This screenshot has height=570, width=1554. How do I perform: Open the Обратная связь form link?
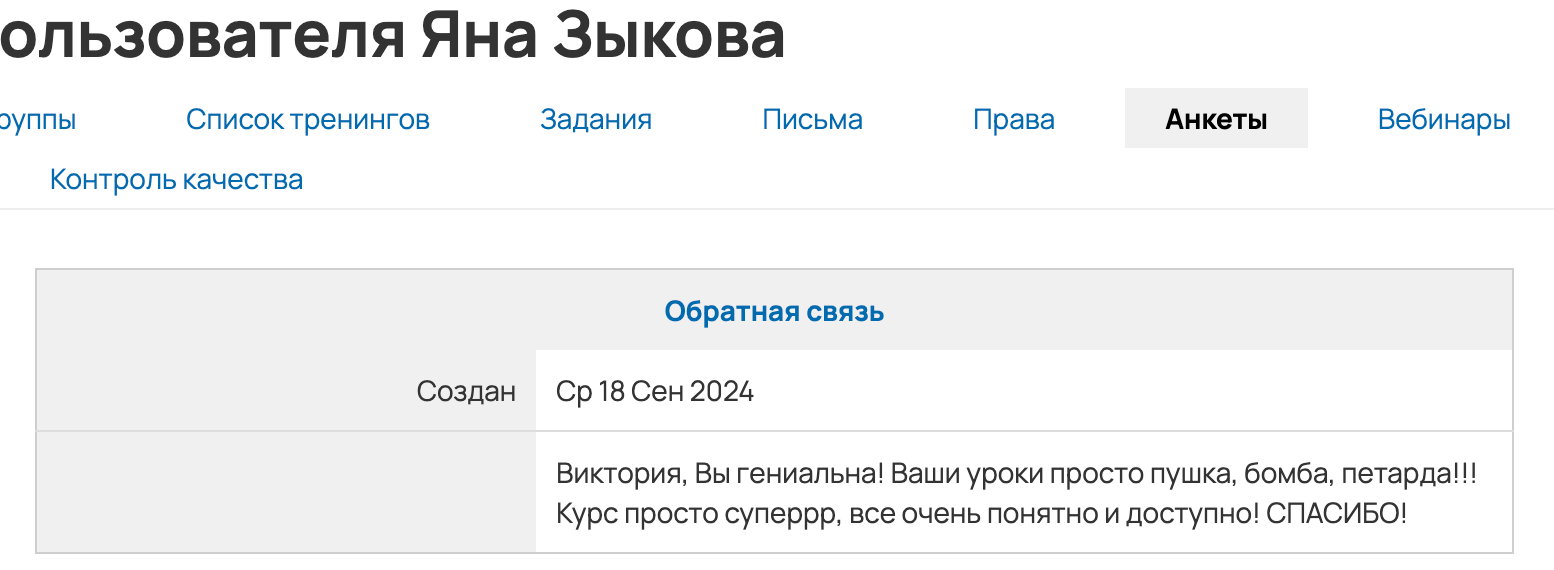pyautogui.click(x=774, y=312)
